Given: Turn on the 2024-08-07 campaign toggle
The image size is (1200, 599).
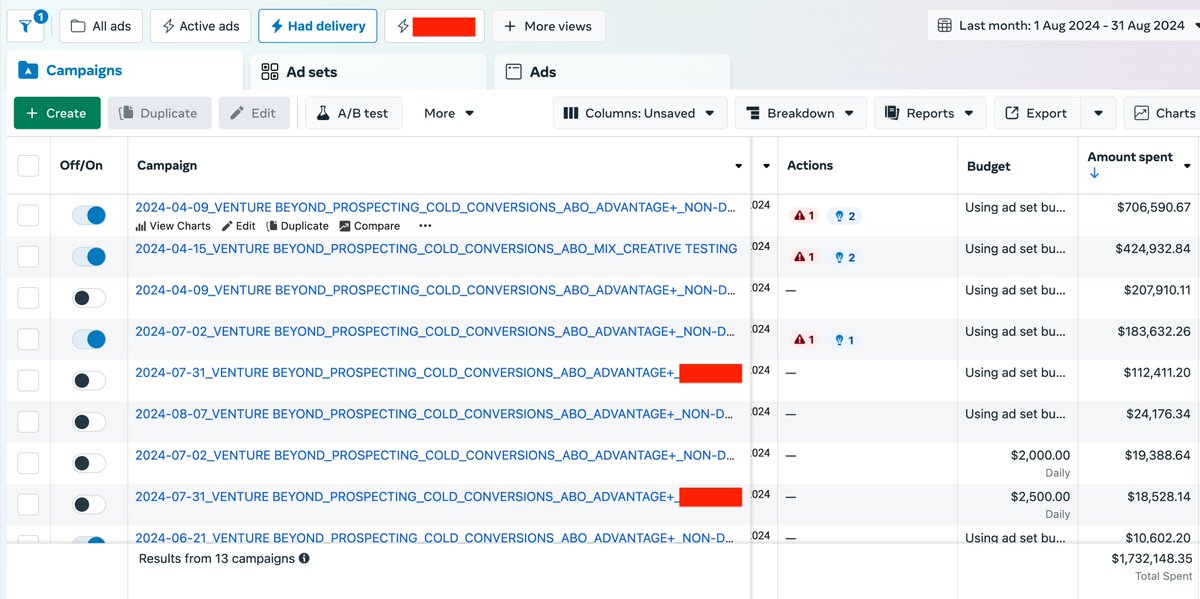Looking at the screenshot, I should (89, 421).
